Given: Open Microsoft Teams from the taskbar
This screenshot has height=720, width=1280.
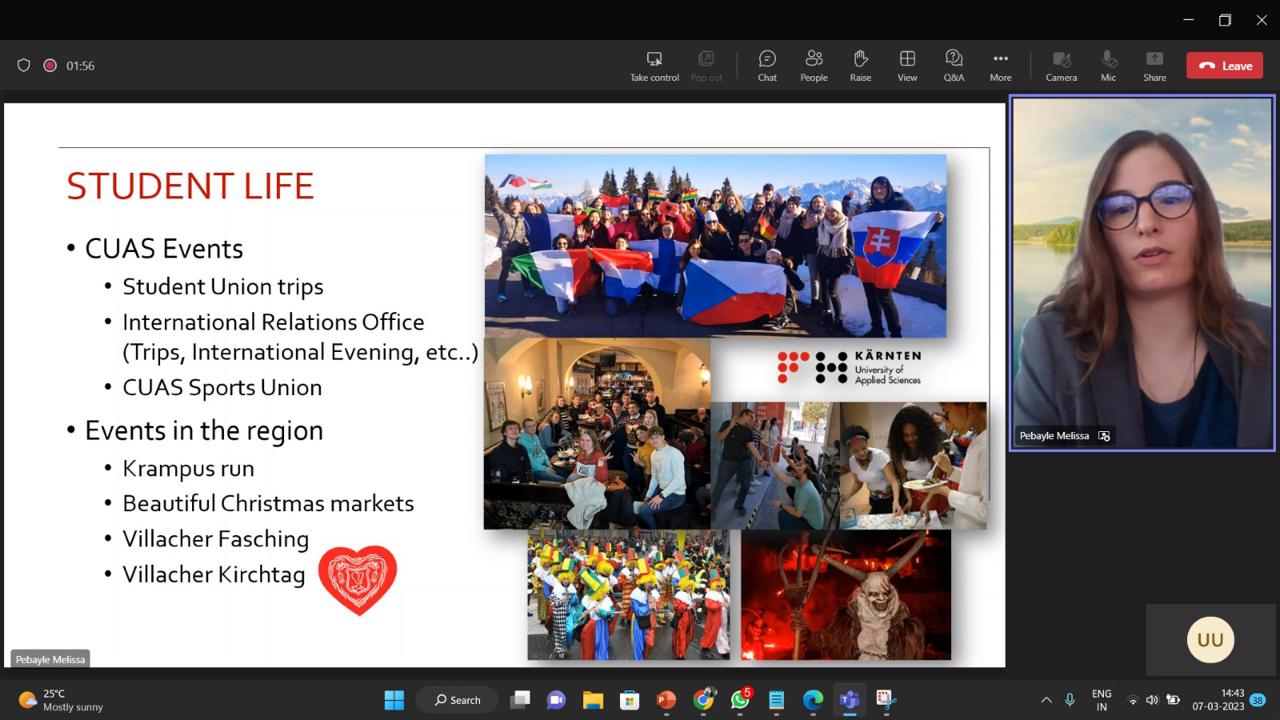Looking at the screenshot, I should [849, 700].
